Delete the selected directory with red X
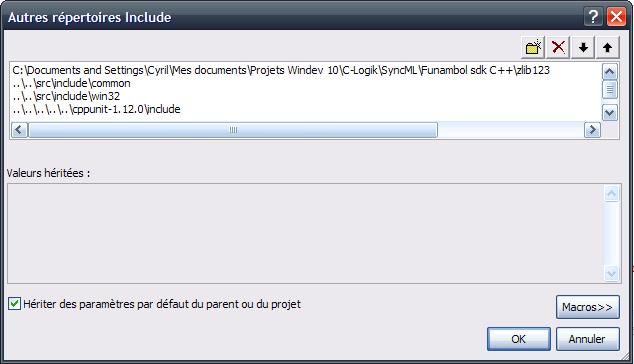The height and width of the screenshot is (364, 634). tap(558, 48)
